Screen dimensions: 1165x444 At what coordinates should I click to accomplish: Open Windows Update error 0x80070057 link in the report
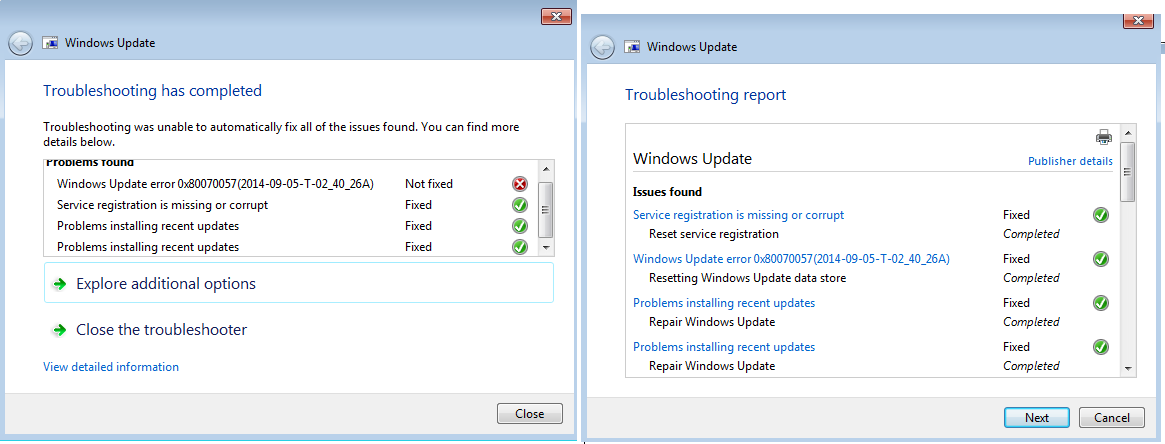pos(791,258)
